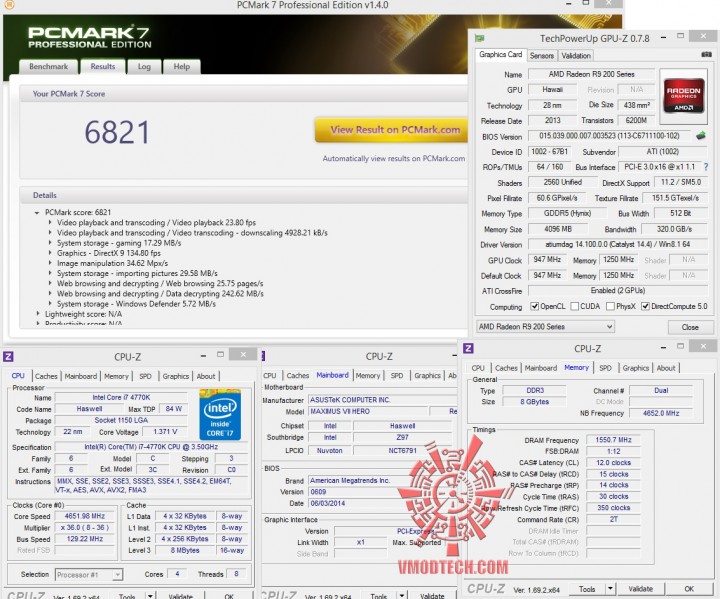Screen dimensions: 720x599
Task: Open Caches tab in CPU-Z CPU window
Action: [x=46, y=376]
